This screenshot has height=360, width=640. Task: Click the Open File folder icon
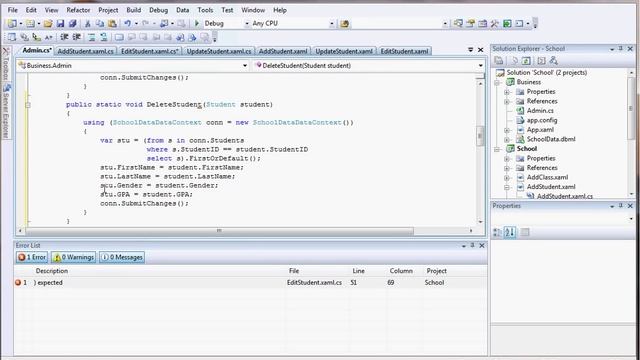coord(48,24)
